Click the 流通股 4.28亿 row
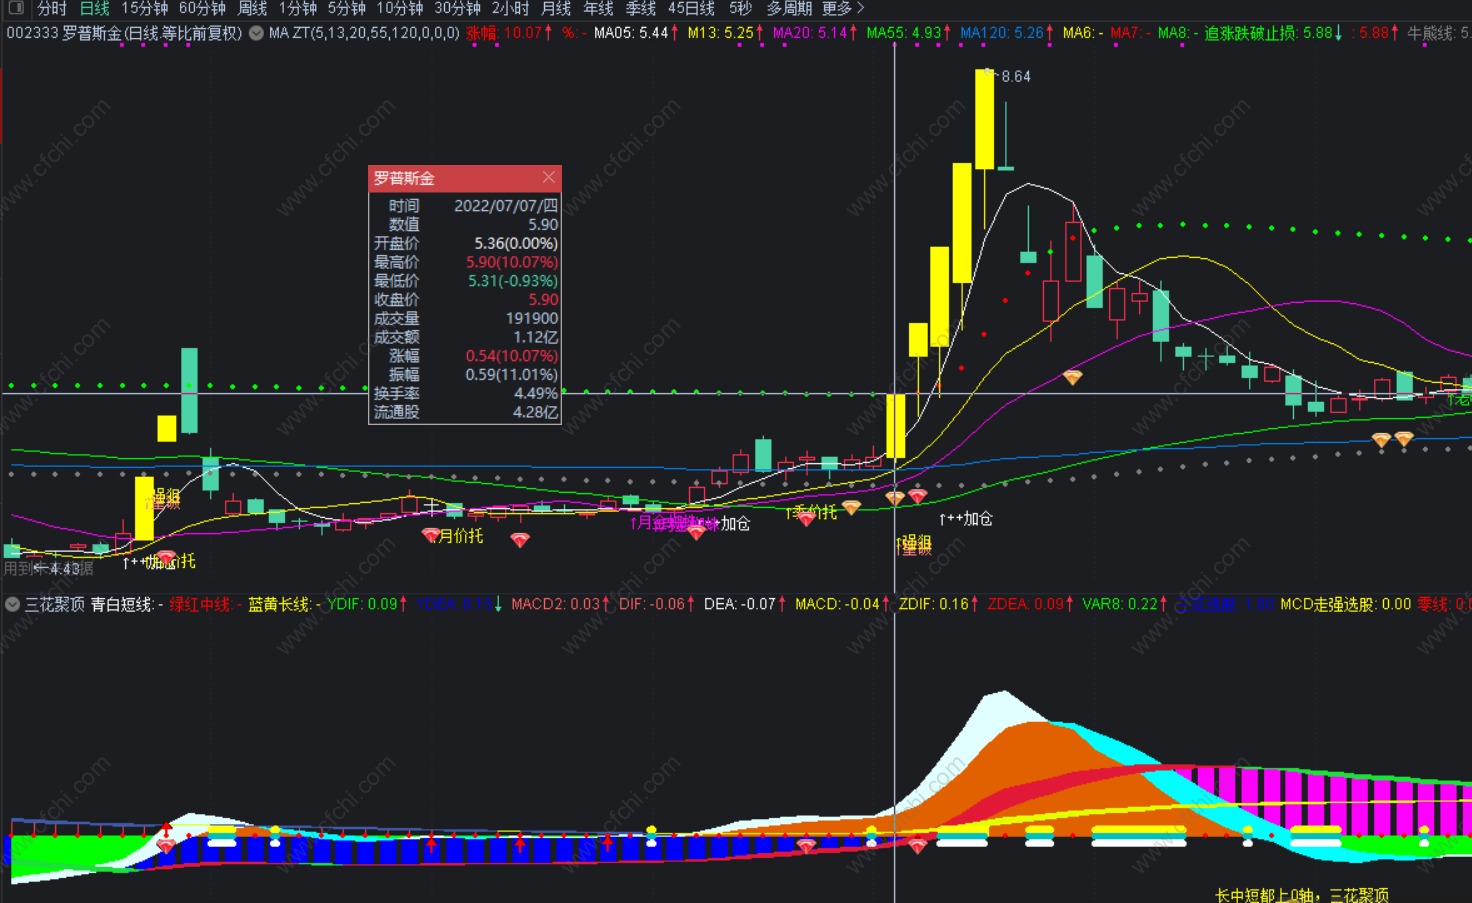Image resolution: width=1472 pixels, height=903 pixels. coord(465,412)
